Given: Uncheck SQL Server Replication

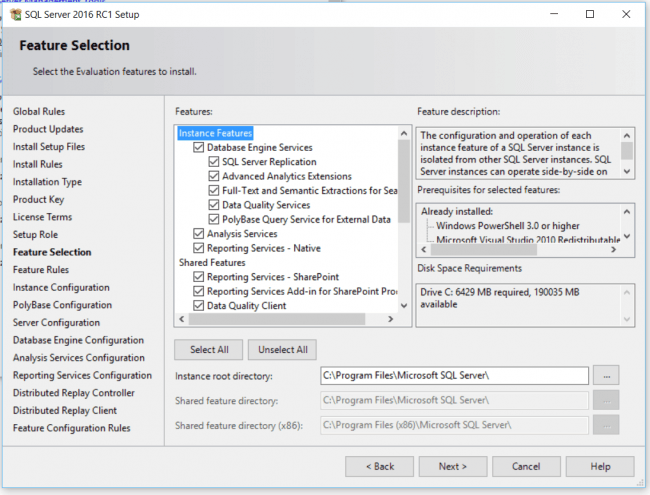Looking at the screenshot, I should [x=213, y=162].
